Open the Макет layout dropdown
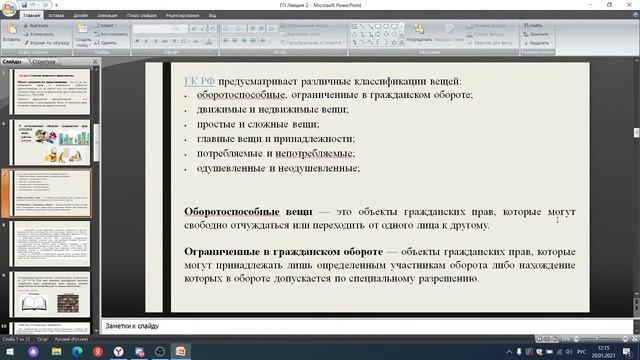The height and width of the screenshot is (360, 640). [x=105, y=26]
